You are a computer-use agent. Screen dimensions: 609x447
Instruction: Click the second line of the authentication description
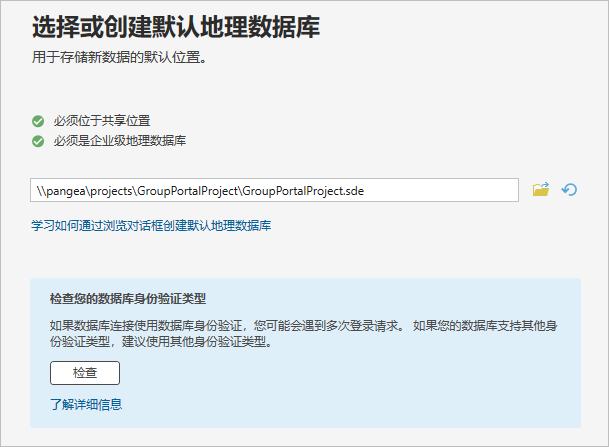[x=160, y=341]
